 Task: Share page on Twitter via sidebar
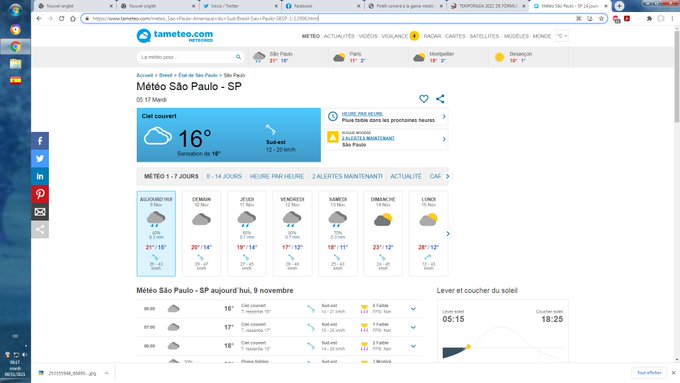point(40,159)
